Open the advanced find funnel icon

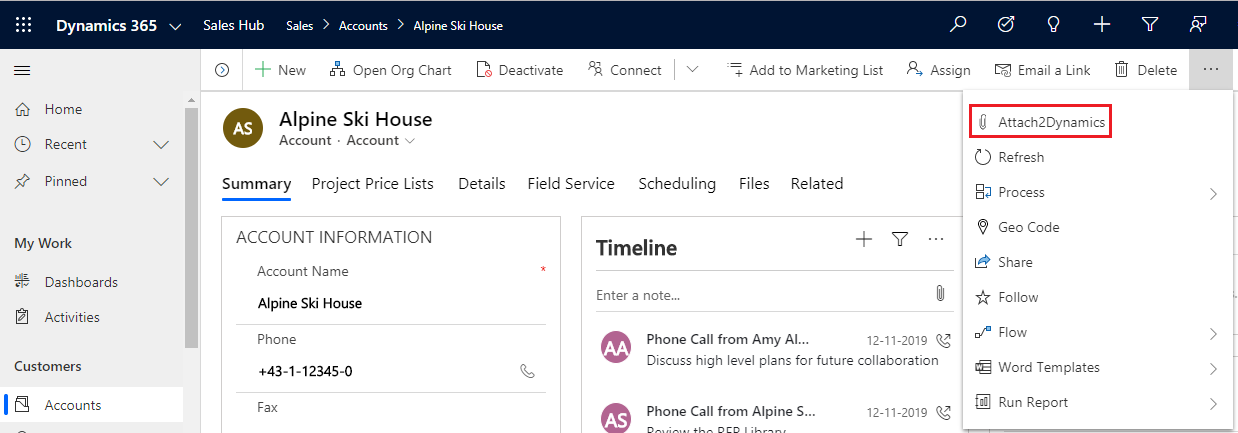point(1150,25)
